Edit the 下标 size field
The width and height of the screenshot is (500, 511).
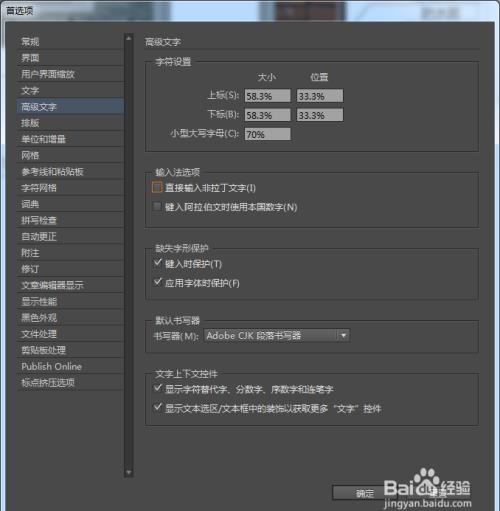click(x=267, y=115)
